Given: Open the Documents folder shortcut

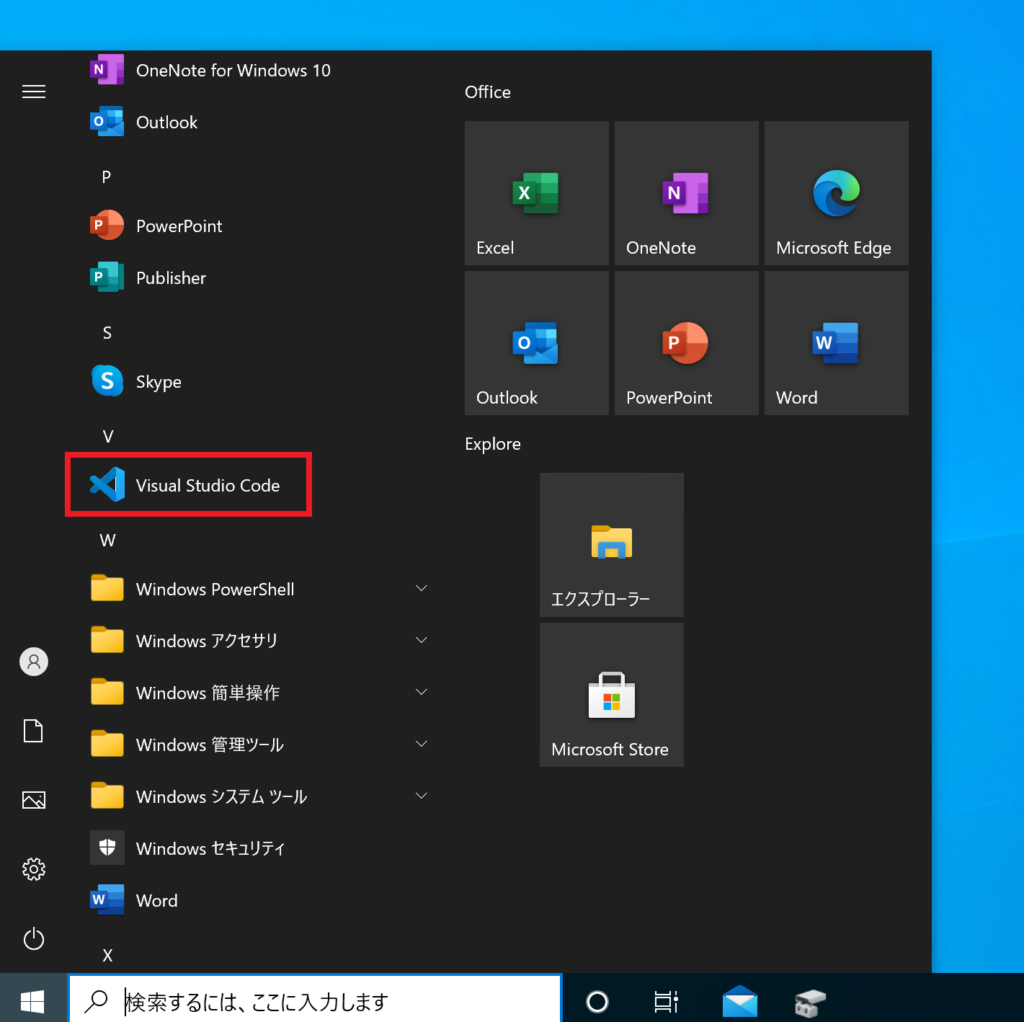Looking at the screenshot, I should pos(33,731).
